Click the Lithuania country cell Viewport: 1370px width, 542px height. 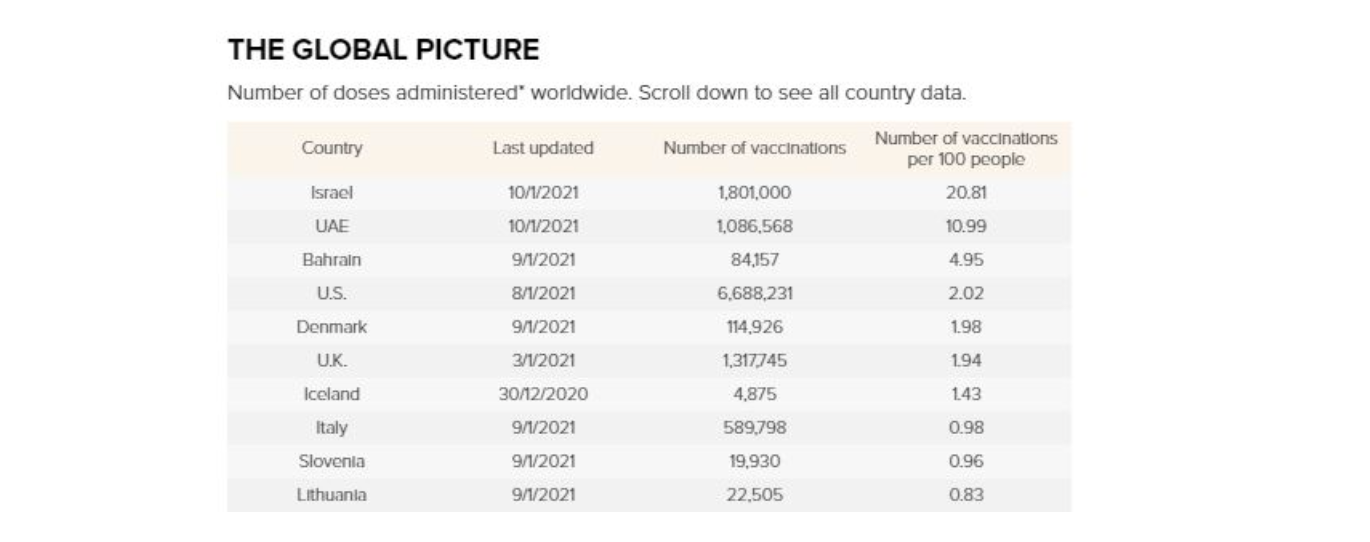(x=332, y=495)
